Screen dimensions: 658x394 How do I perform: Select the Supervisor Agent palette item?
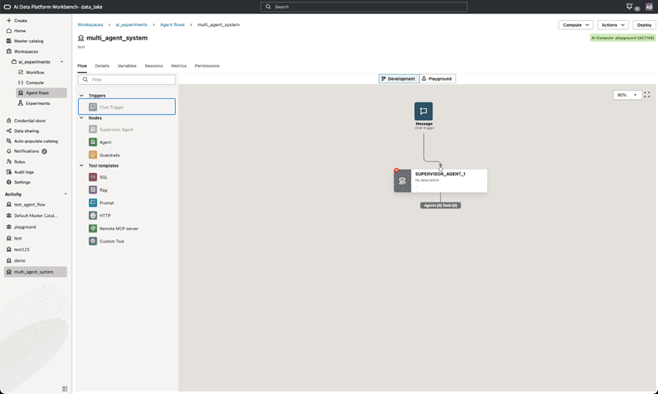[111, 129]
